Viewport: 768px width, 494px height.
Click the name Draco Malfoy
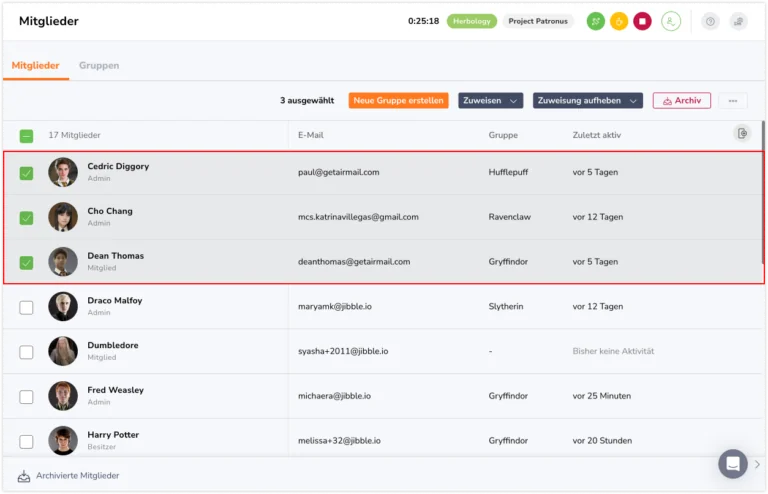(115, 301)
